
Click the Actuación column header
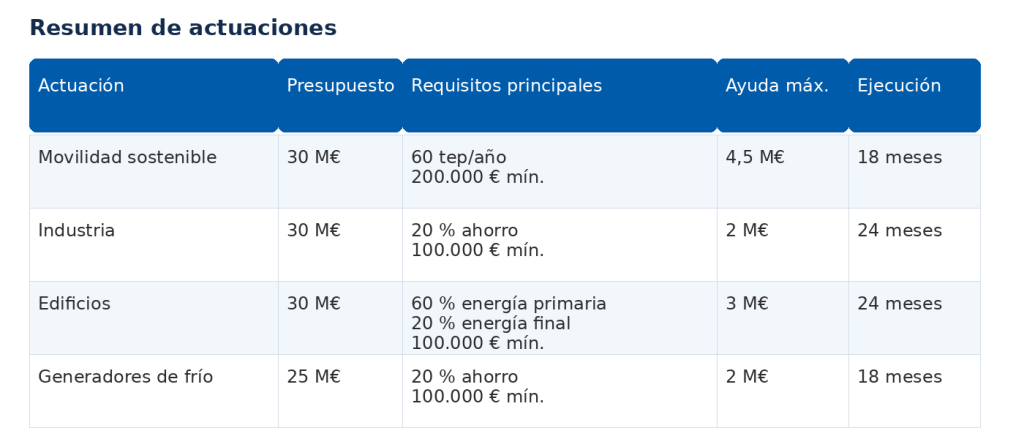click(x=153, y=95)
